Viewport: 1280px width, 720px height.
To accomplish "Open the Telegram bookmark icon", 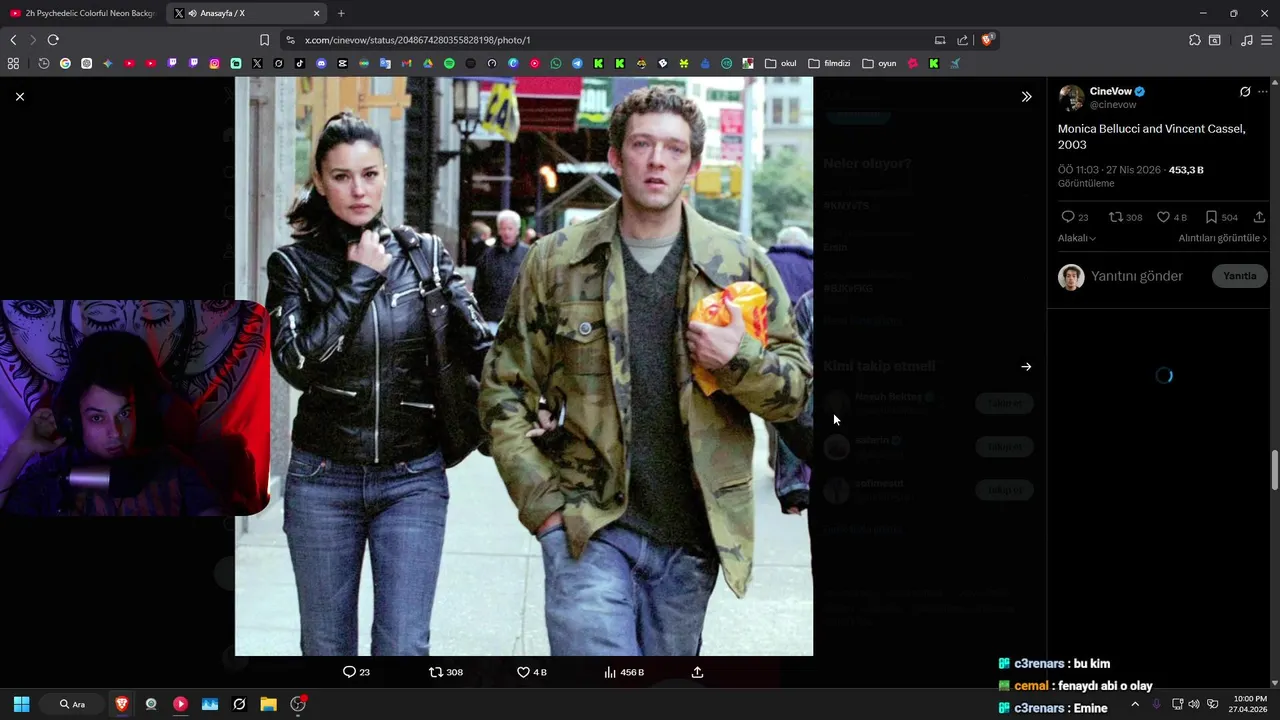I will tap(577, 63).
